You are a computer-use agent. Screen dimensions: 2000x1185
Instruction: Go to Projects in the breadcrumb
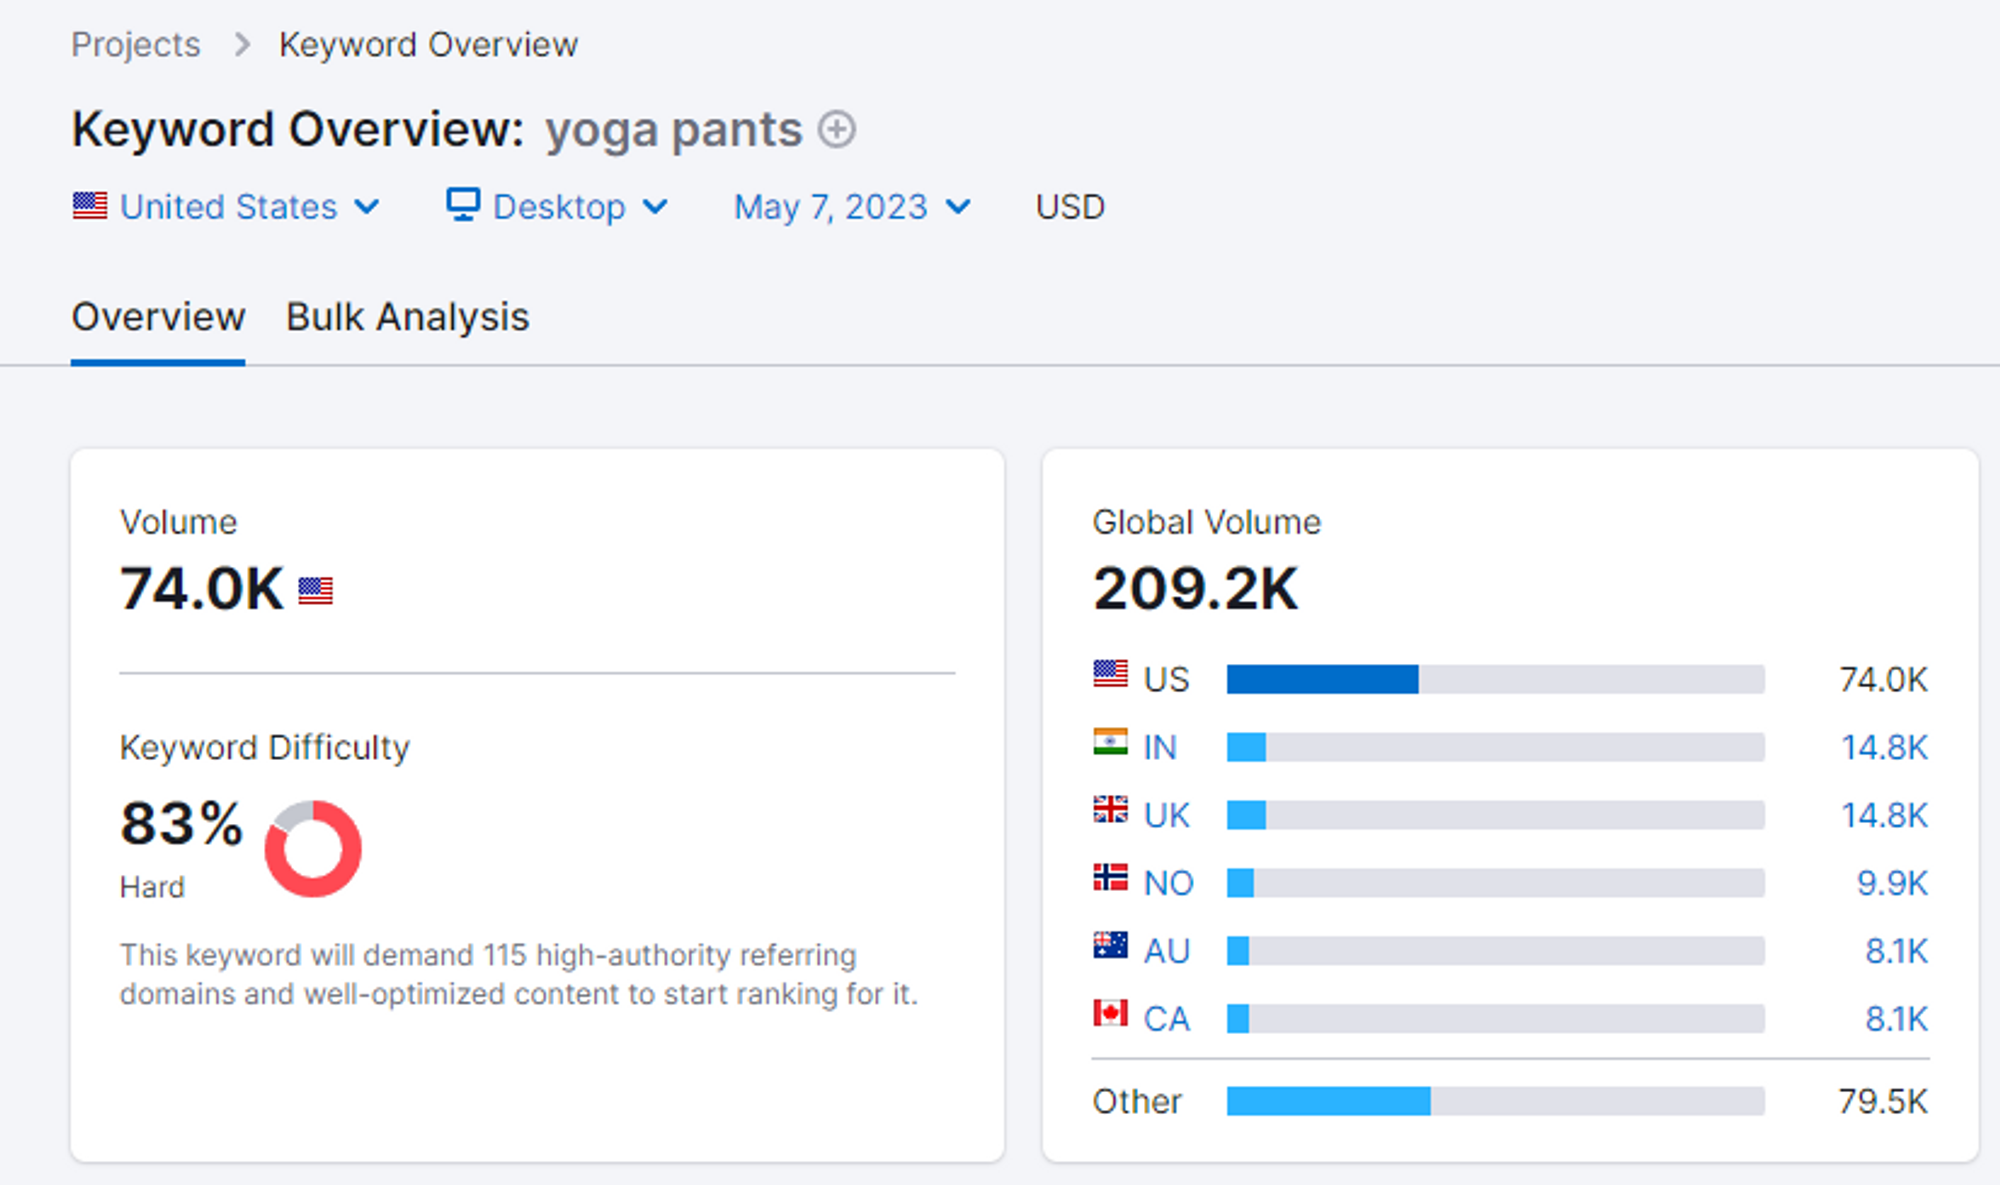point(136,45)
